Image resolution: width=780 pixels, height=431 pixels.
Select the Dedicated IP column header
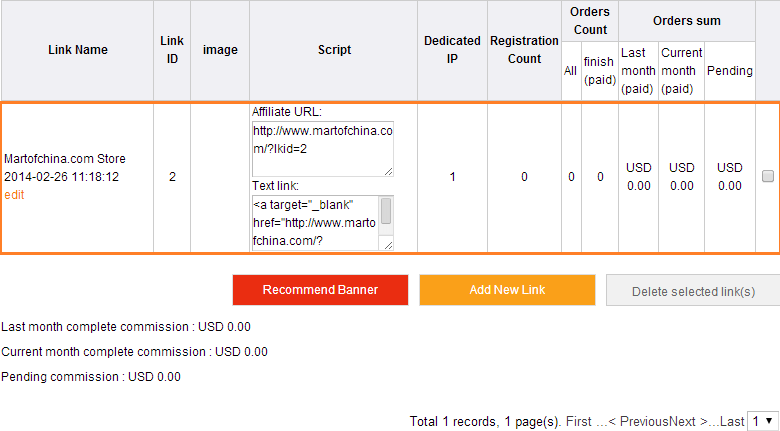point(452,50)
